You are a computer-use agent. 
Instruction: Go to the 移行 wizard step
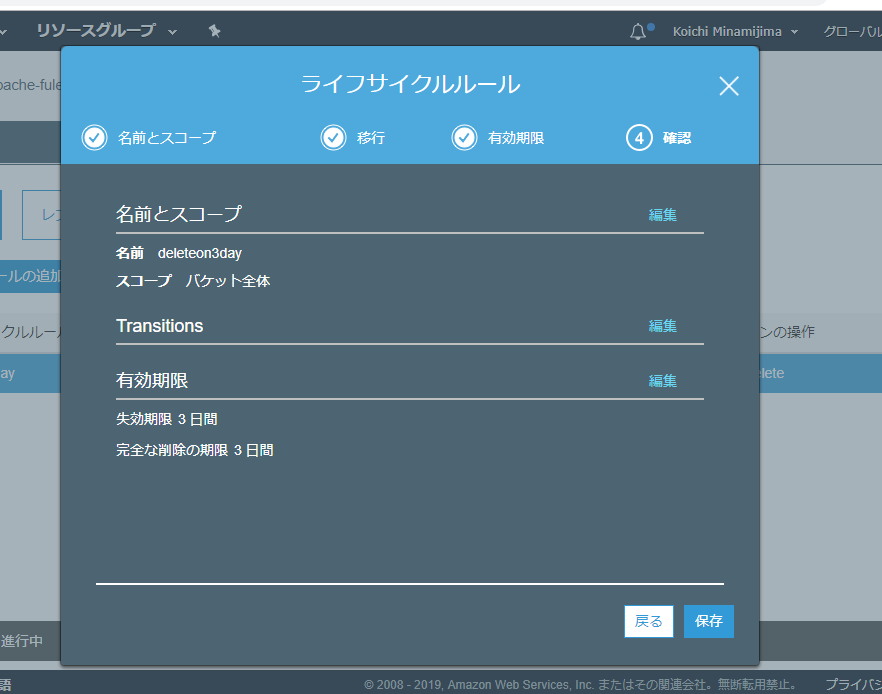click(x=371, y=138)
